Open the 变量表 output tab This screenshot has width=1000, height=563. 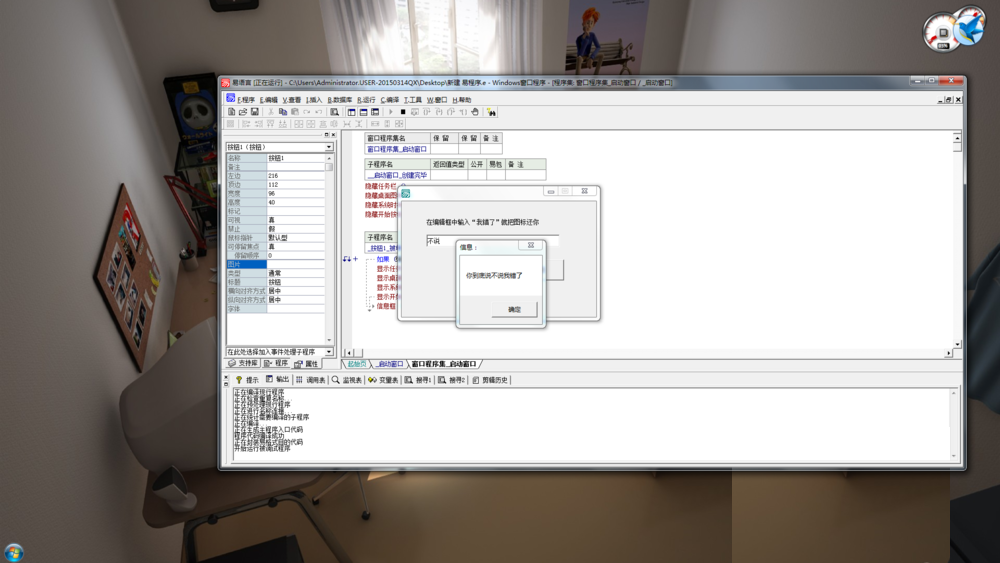pos(383,380)
